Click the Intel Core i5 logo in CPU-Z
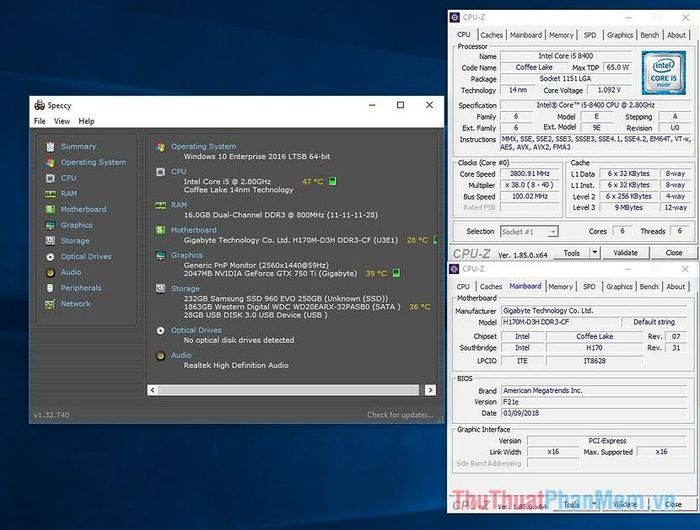The height and width of the screenshot is (530, 700). 663,73
